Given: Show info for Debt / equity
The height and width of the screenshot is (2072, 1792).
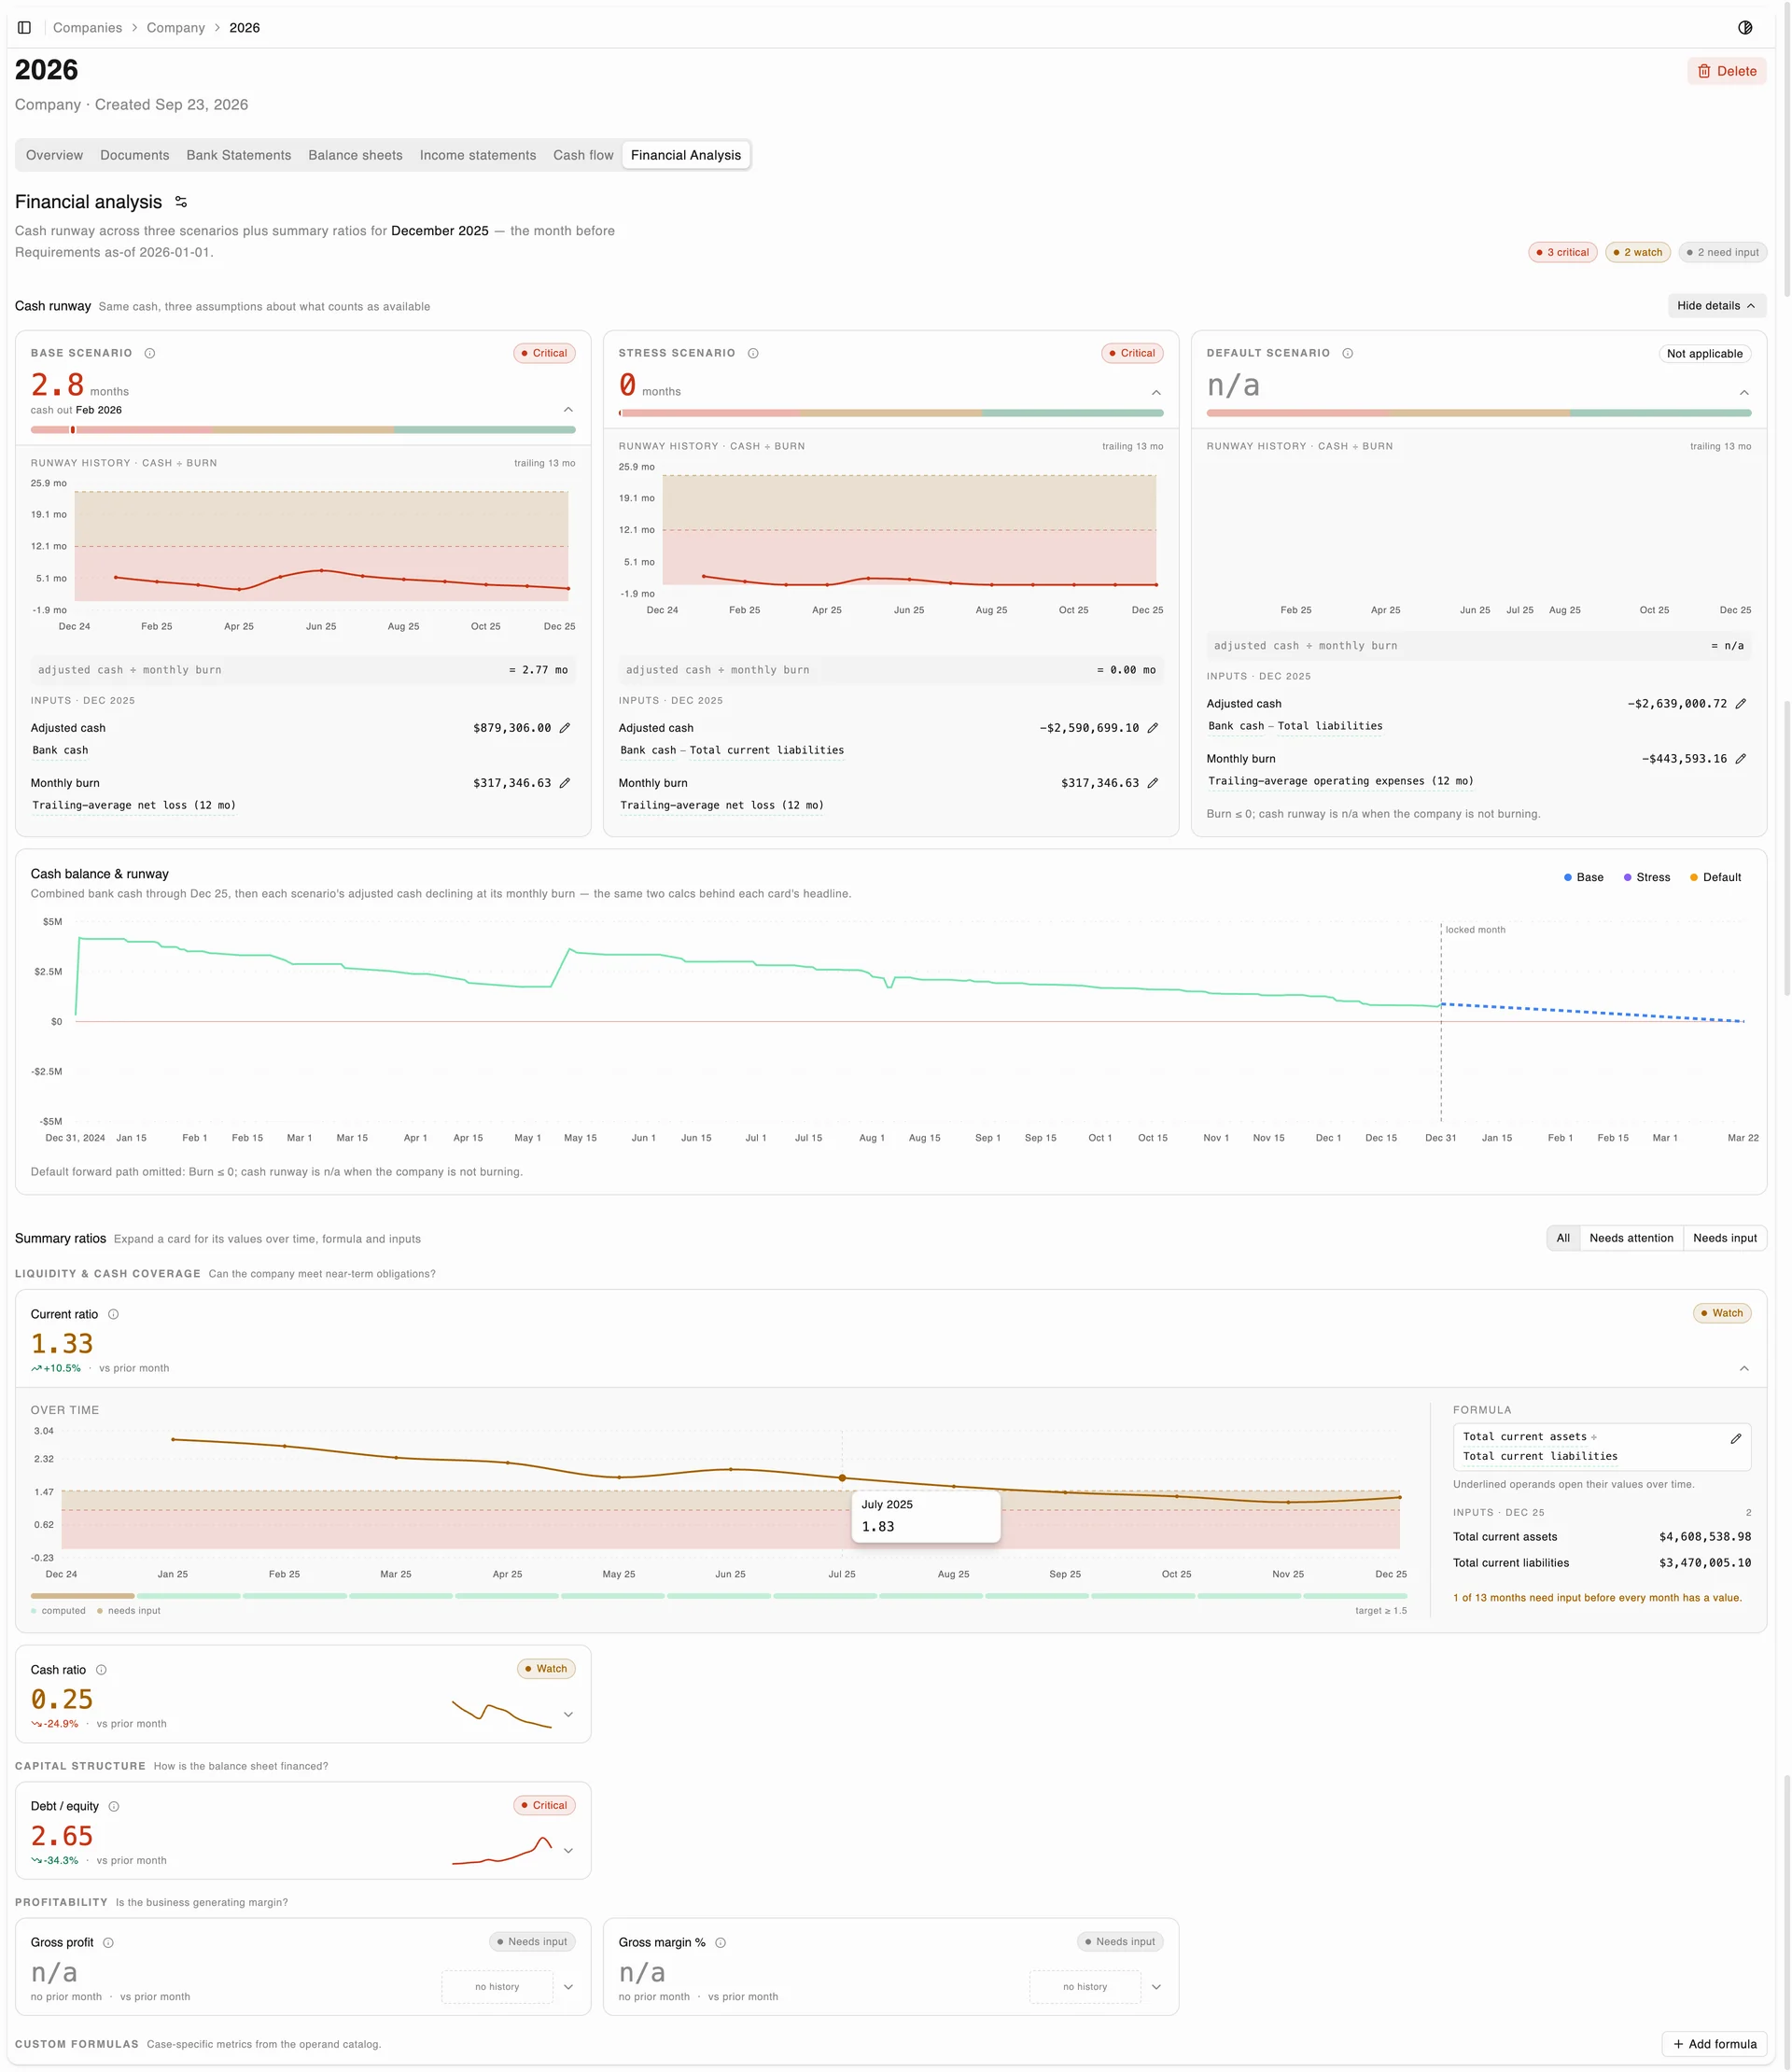Looking at the screenshot, I should pyautogui.click(x=114, y=1806).
